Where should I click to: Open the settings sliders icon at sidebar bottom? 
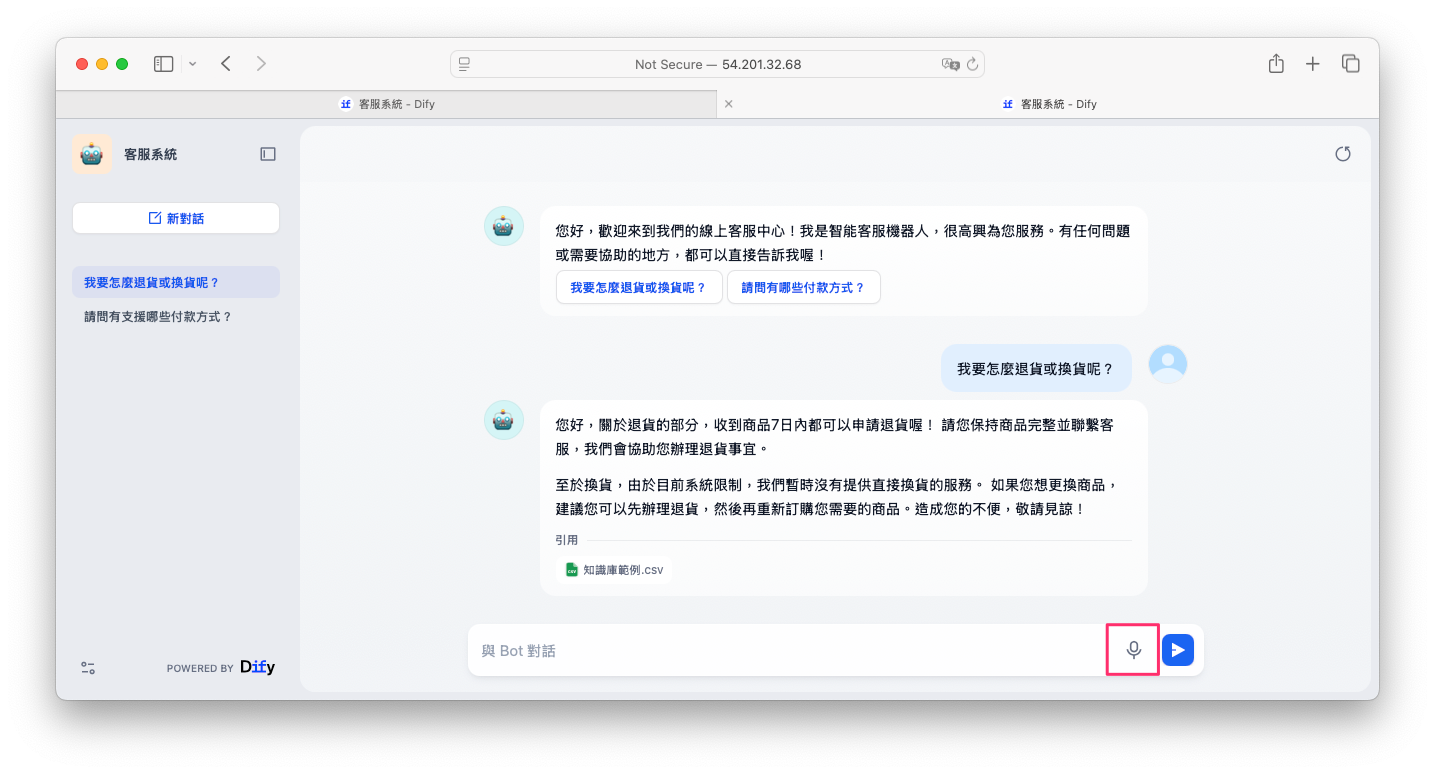[x=88, y=668]
